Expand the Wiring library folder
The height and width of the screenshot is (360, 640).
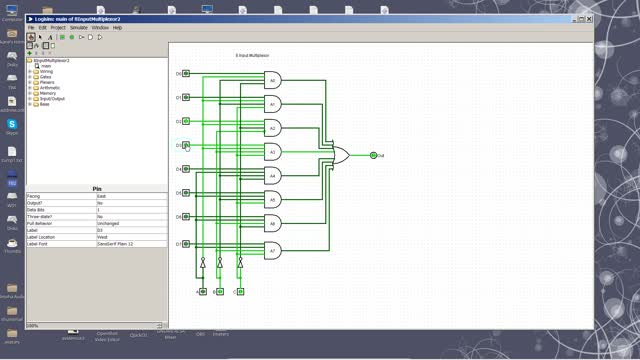click(x=29, y=71)
